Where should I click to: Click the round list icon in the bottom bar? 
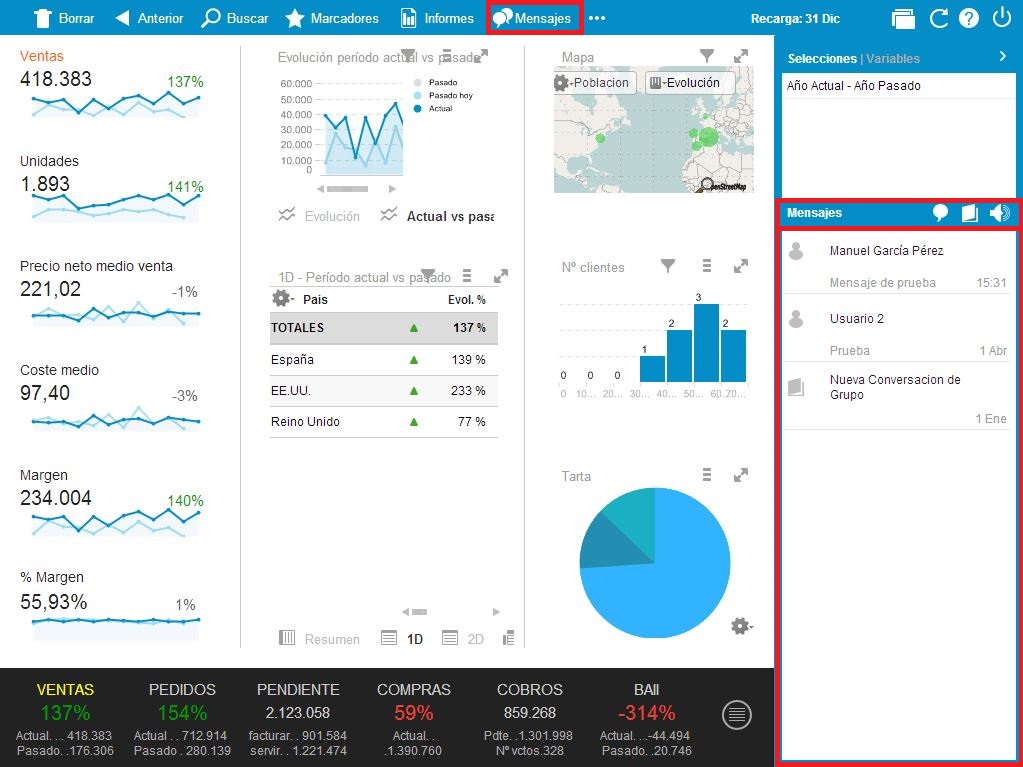737,714
